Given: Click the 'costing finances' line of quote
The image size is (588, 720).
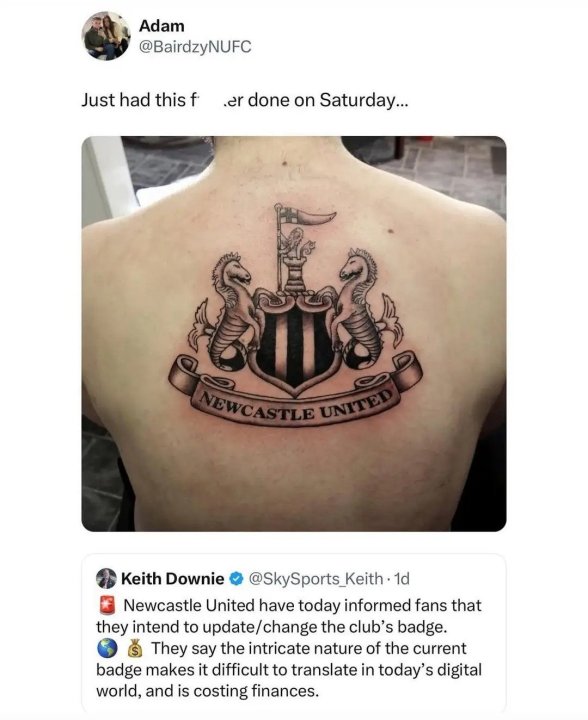Looking at the screenshot, I should (x=207, y=691).
